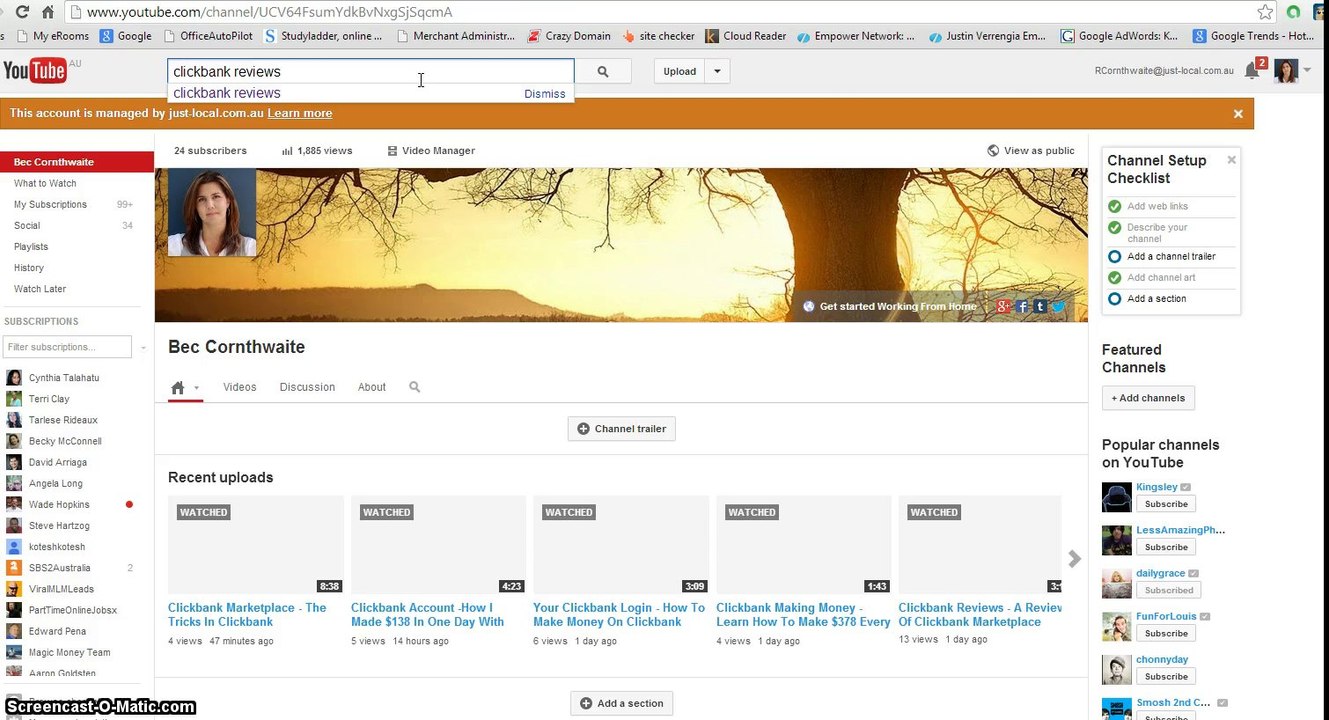The image size is (1329, 720).
Task: Open the Learn more link
Action: tap(300, 113)
